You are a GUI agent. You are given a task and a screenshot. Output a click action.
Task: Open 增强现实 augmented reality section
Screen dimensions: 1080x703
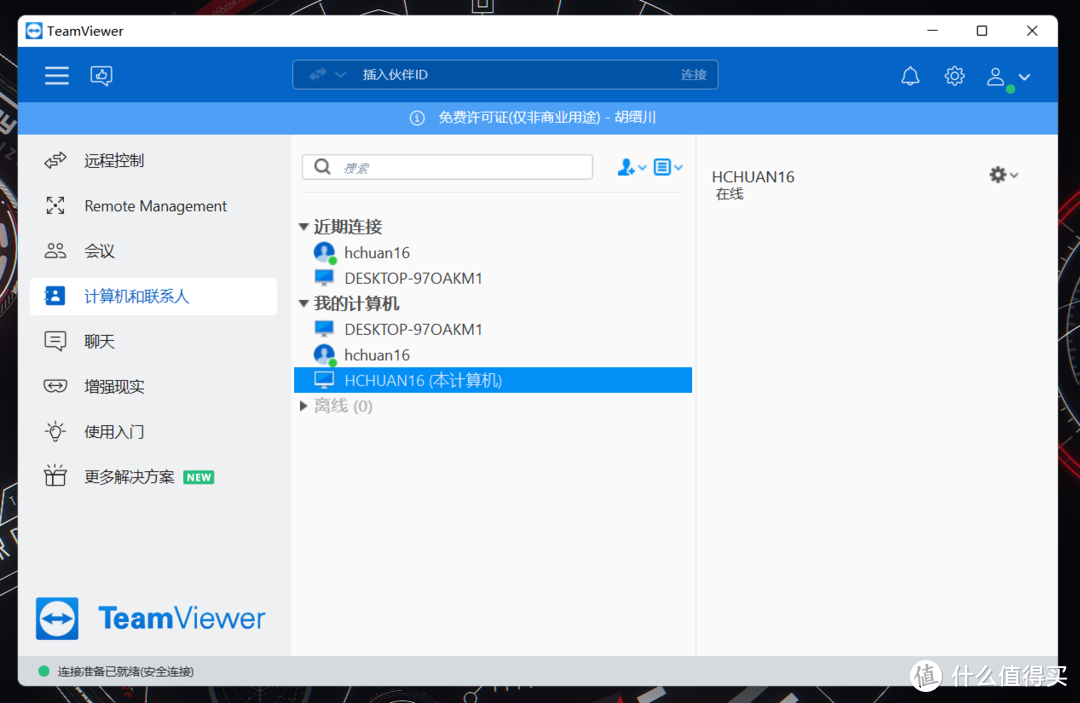[154, 386]
